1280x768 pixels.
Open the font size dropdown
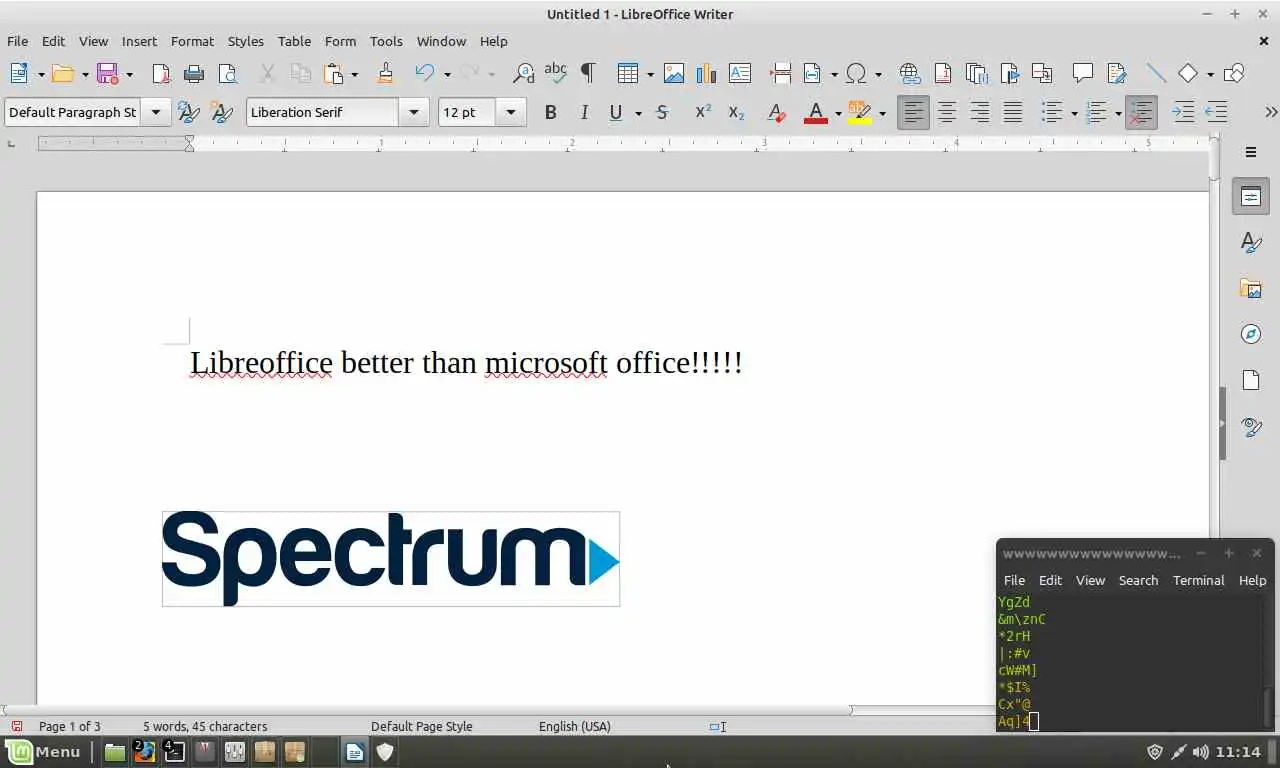(511, 112)
